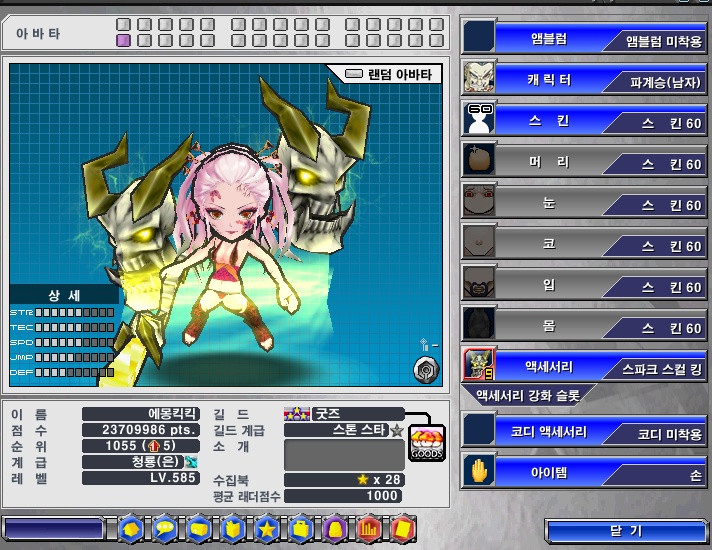Click the avatar character preview
Viewport: 712px width, 550px height.
[234, 248]
